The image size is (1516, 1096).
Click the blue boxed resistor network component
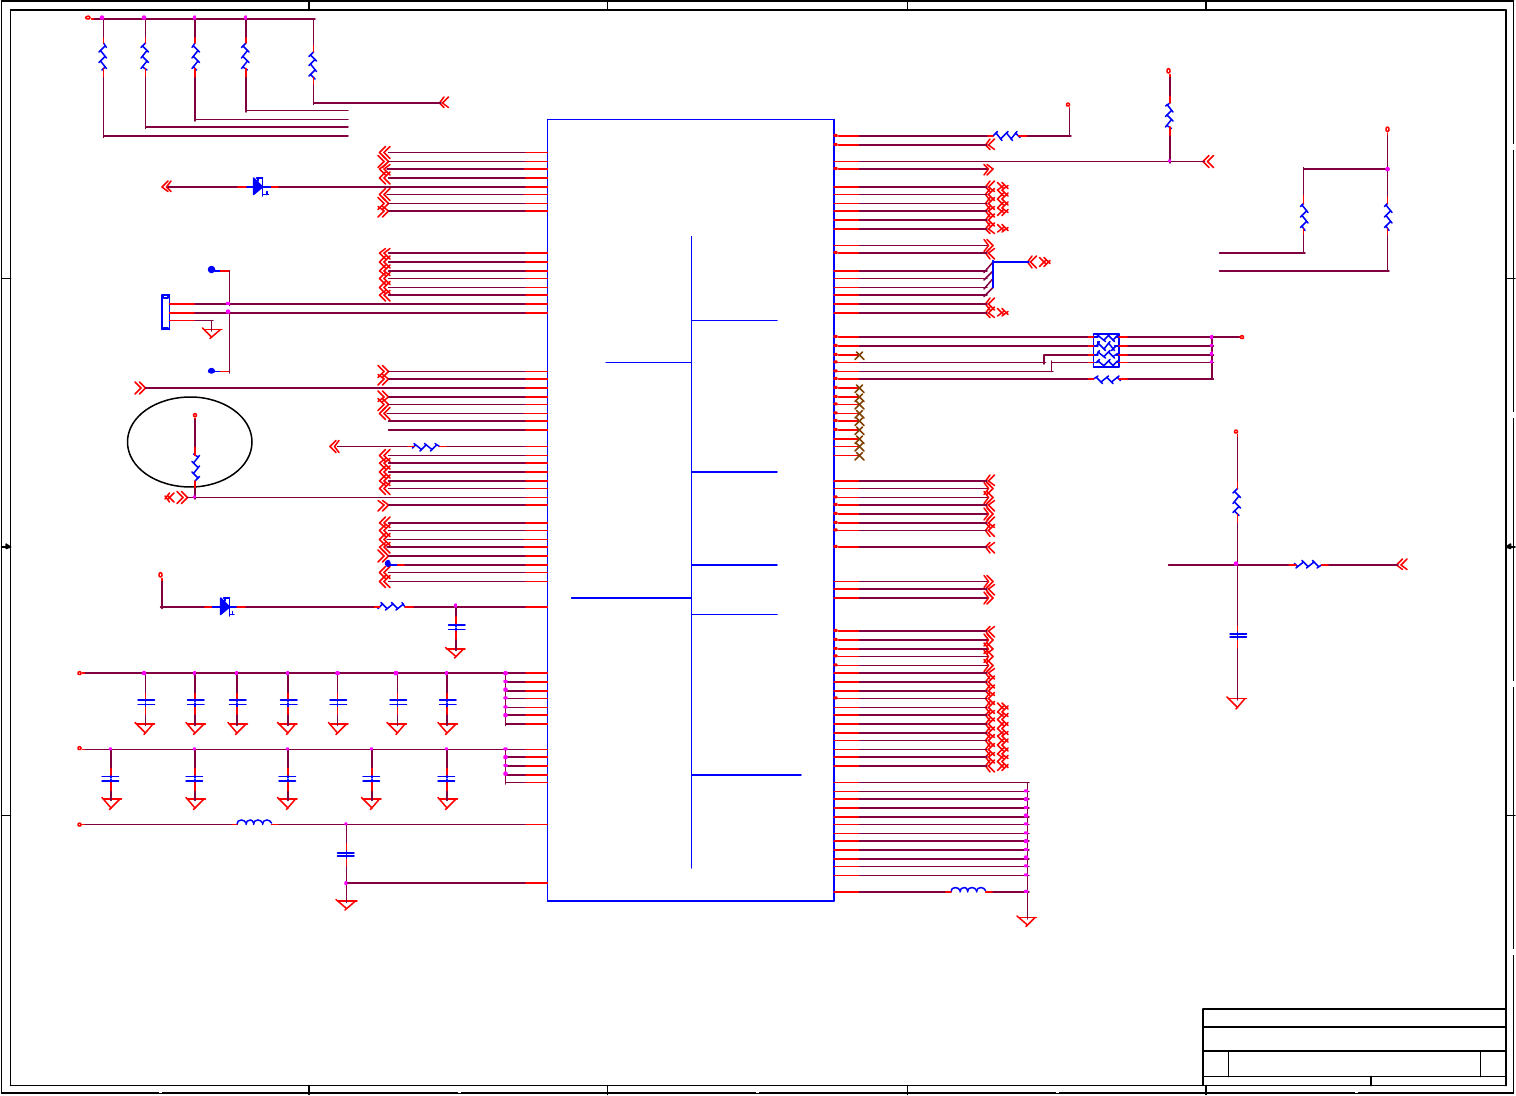(x=1106, y=350)
